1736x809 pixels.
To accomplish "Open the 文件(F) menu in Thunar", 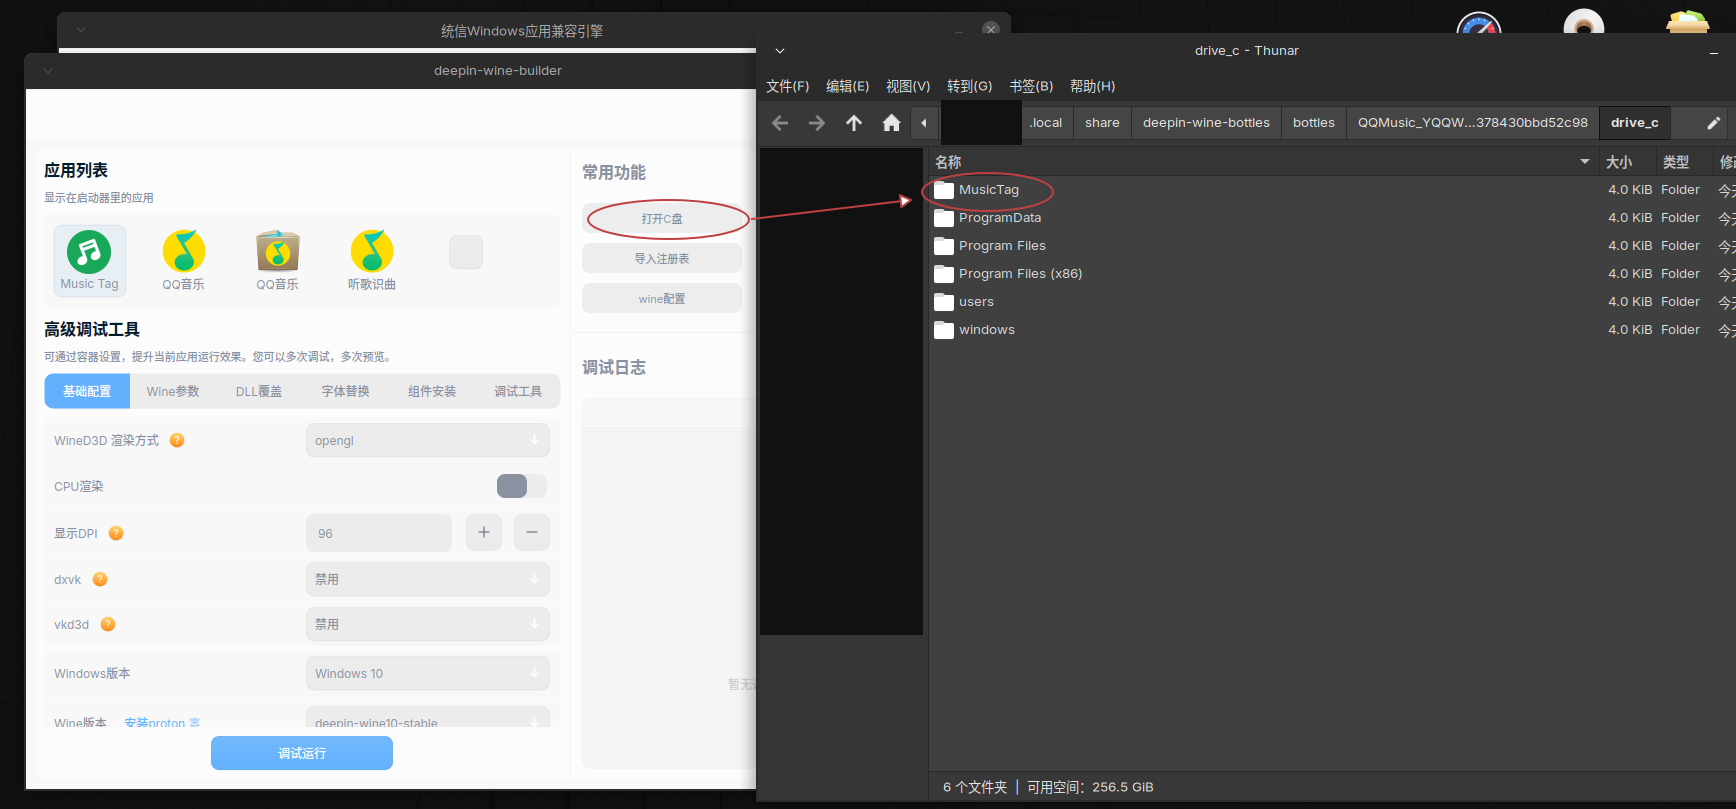I will click(x=788, y=87).
